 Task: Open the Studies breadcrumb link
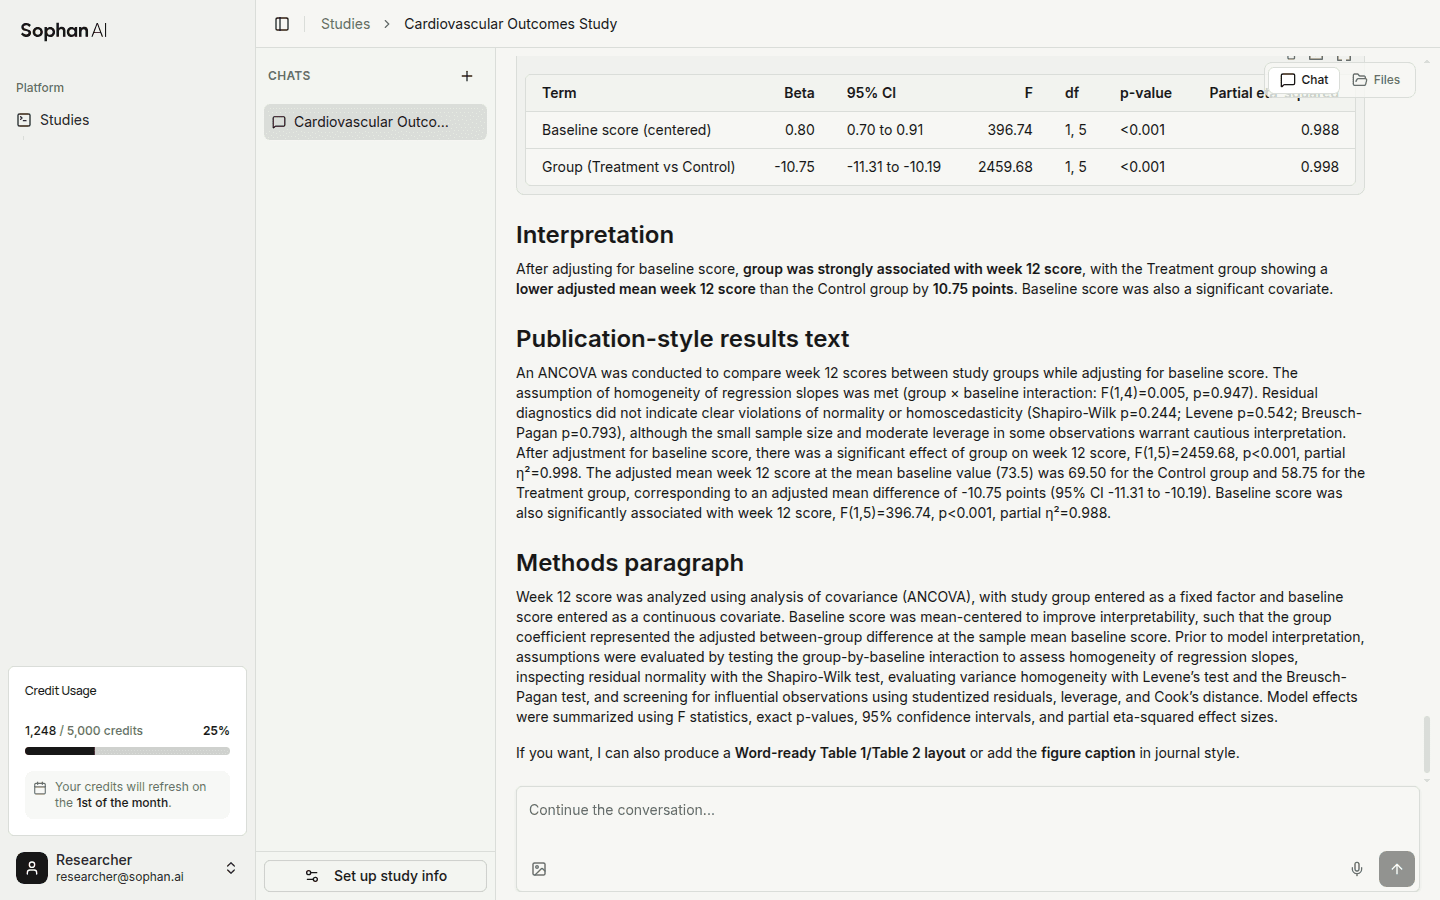point(345,24)
